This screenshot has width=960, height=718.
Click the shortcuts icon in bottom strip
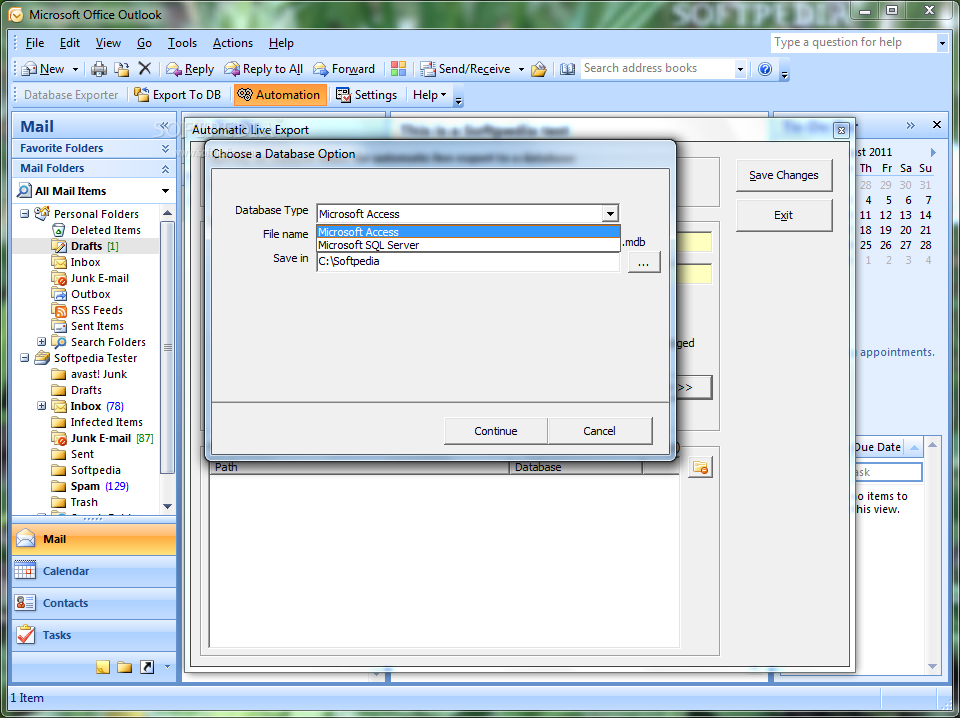coord(147,667)
